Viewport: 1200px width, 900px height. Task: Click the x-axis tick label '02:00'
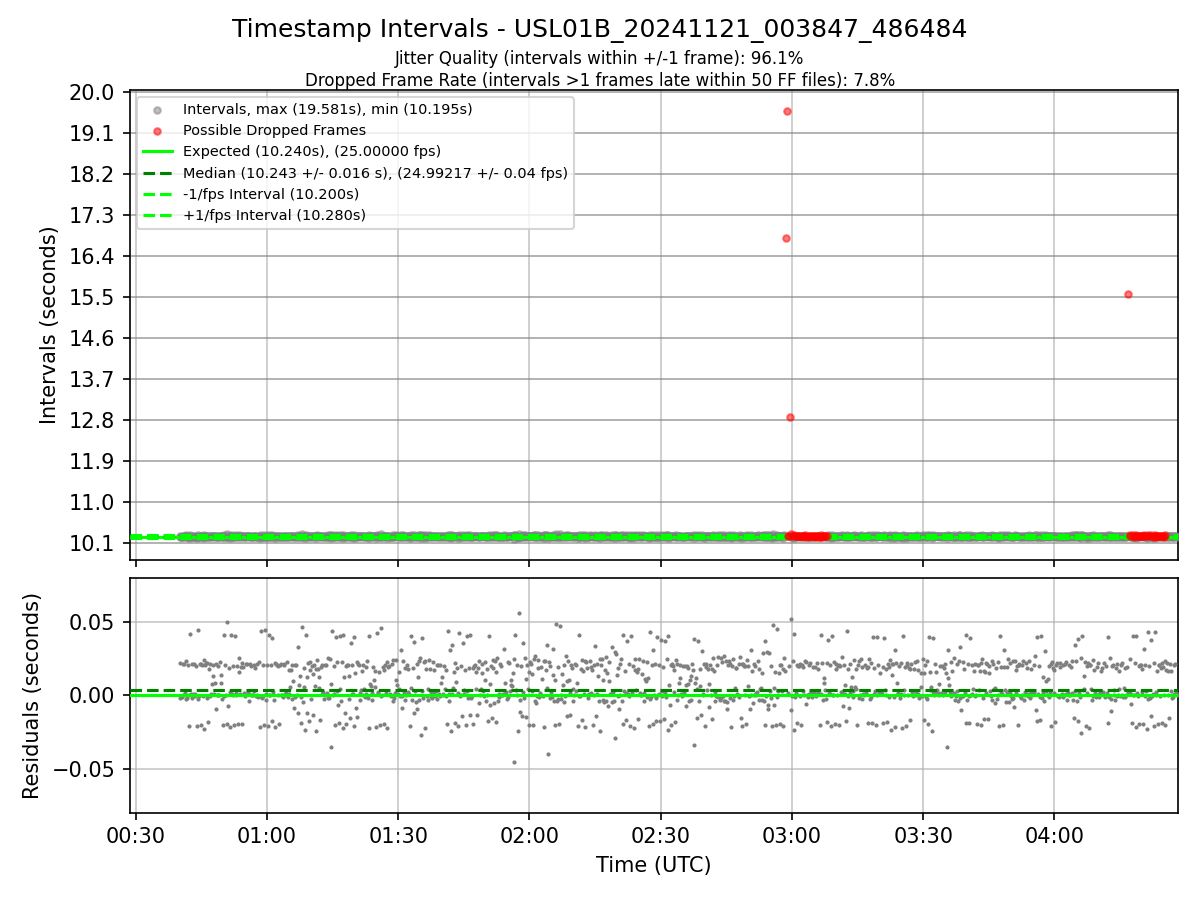pos(529,836)
